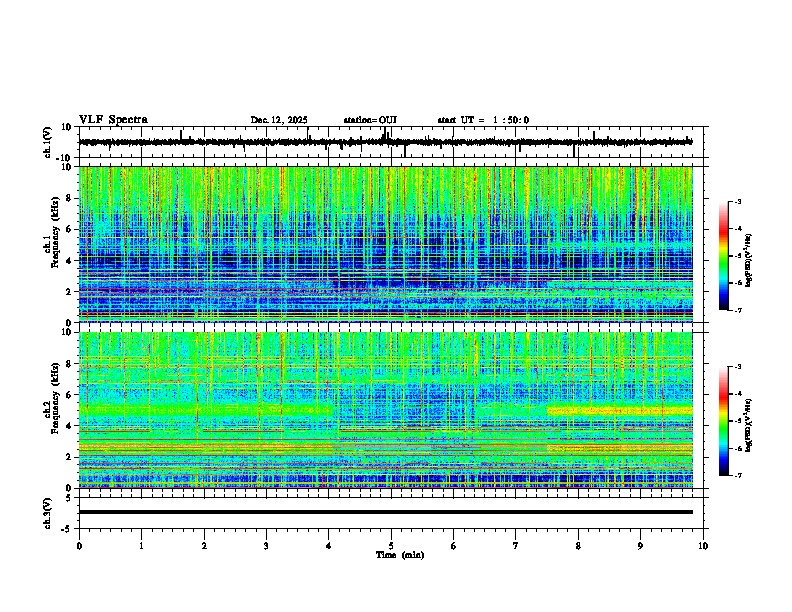Click the ch.1 waveform trace plot
792x612 pixels.
[385, 142]
